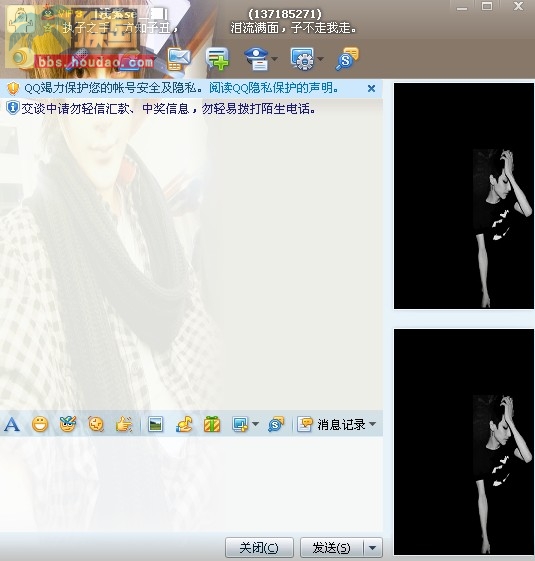Click the lower own photo on right
Screen dimensions: 535x561
464,442
